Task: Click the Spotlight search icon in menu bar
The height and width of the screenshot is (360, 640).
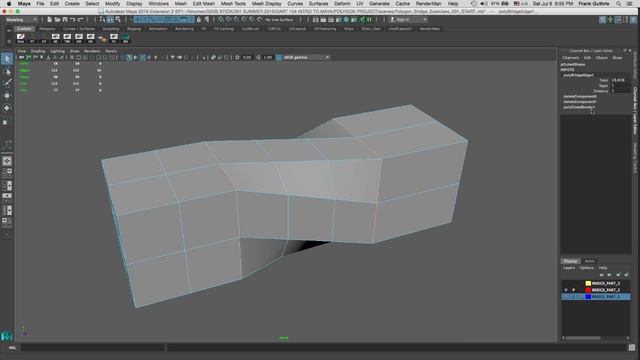Action: [619, 4]
